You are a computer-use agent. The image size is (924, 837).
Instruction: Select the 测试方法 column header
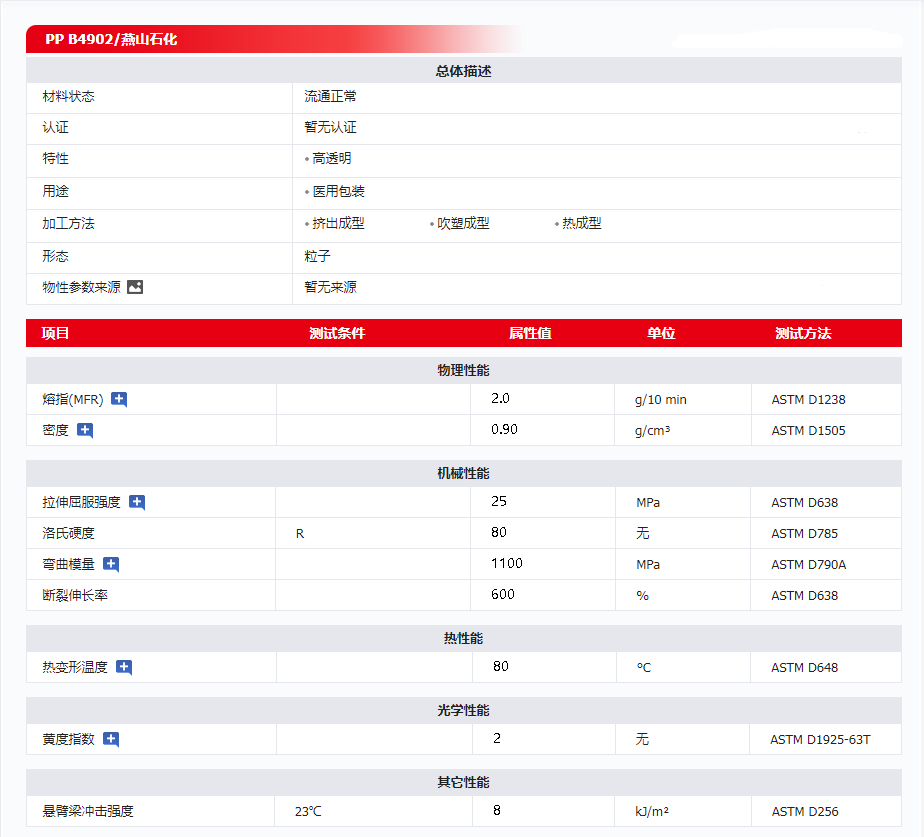click(803, 333)
